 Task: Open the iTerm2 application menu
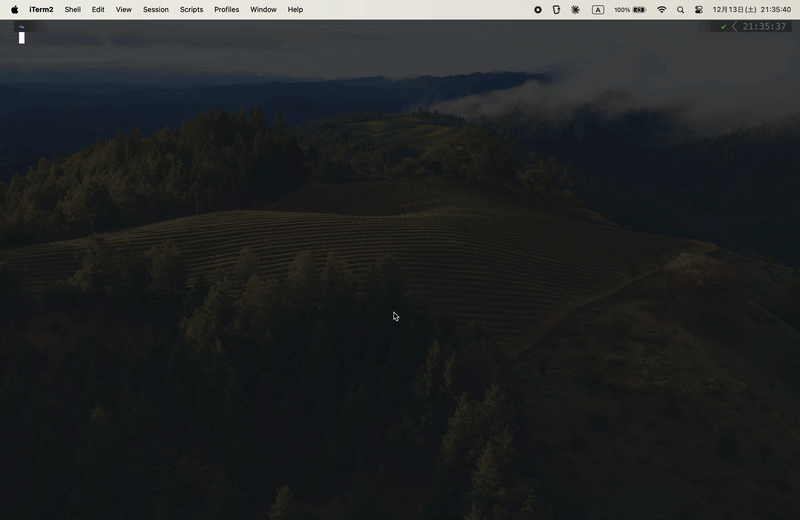pos(41,9)
